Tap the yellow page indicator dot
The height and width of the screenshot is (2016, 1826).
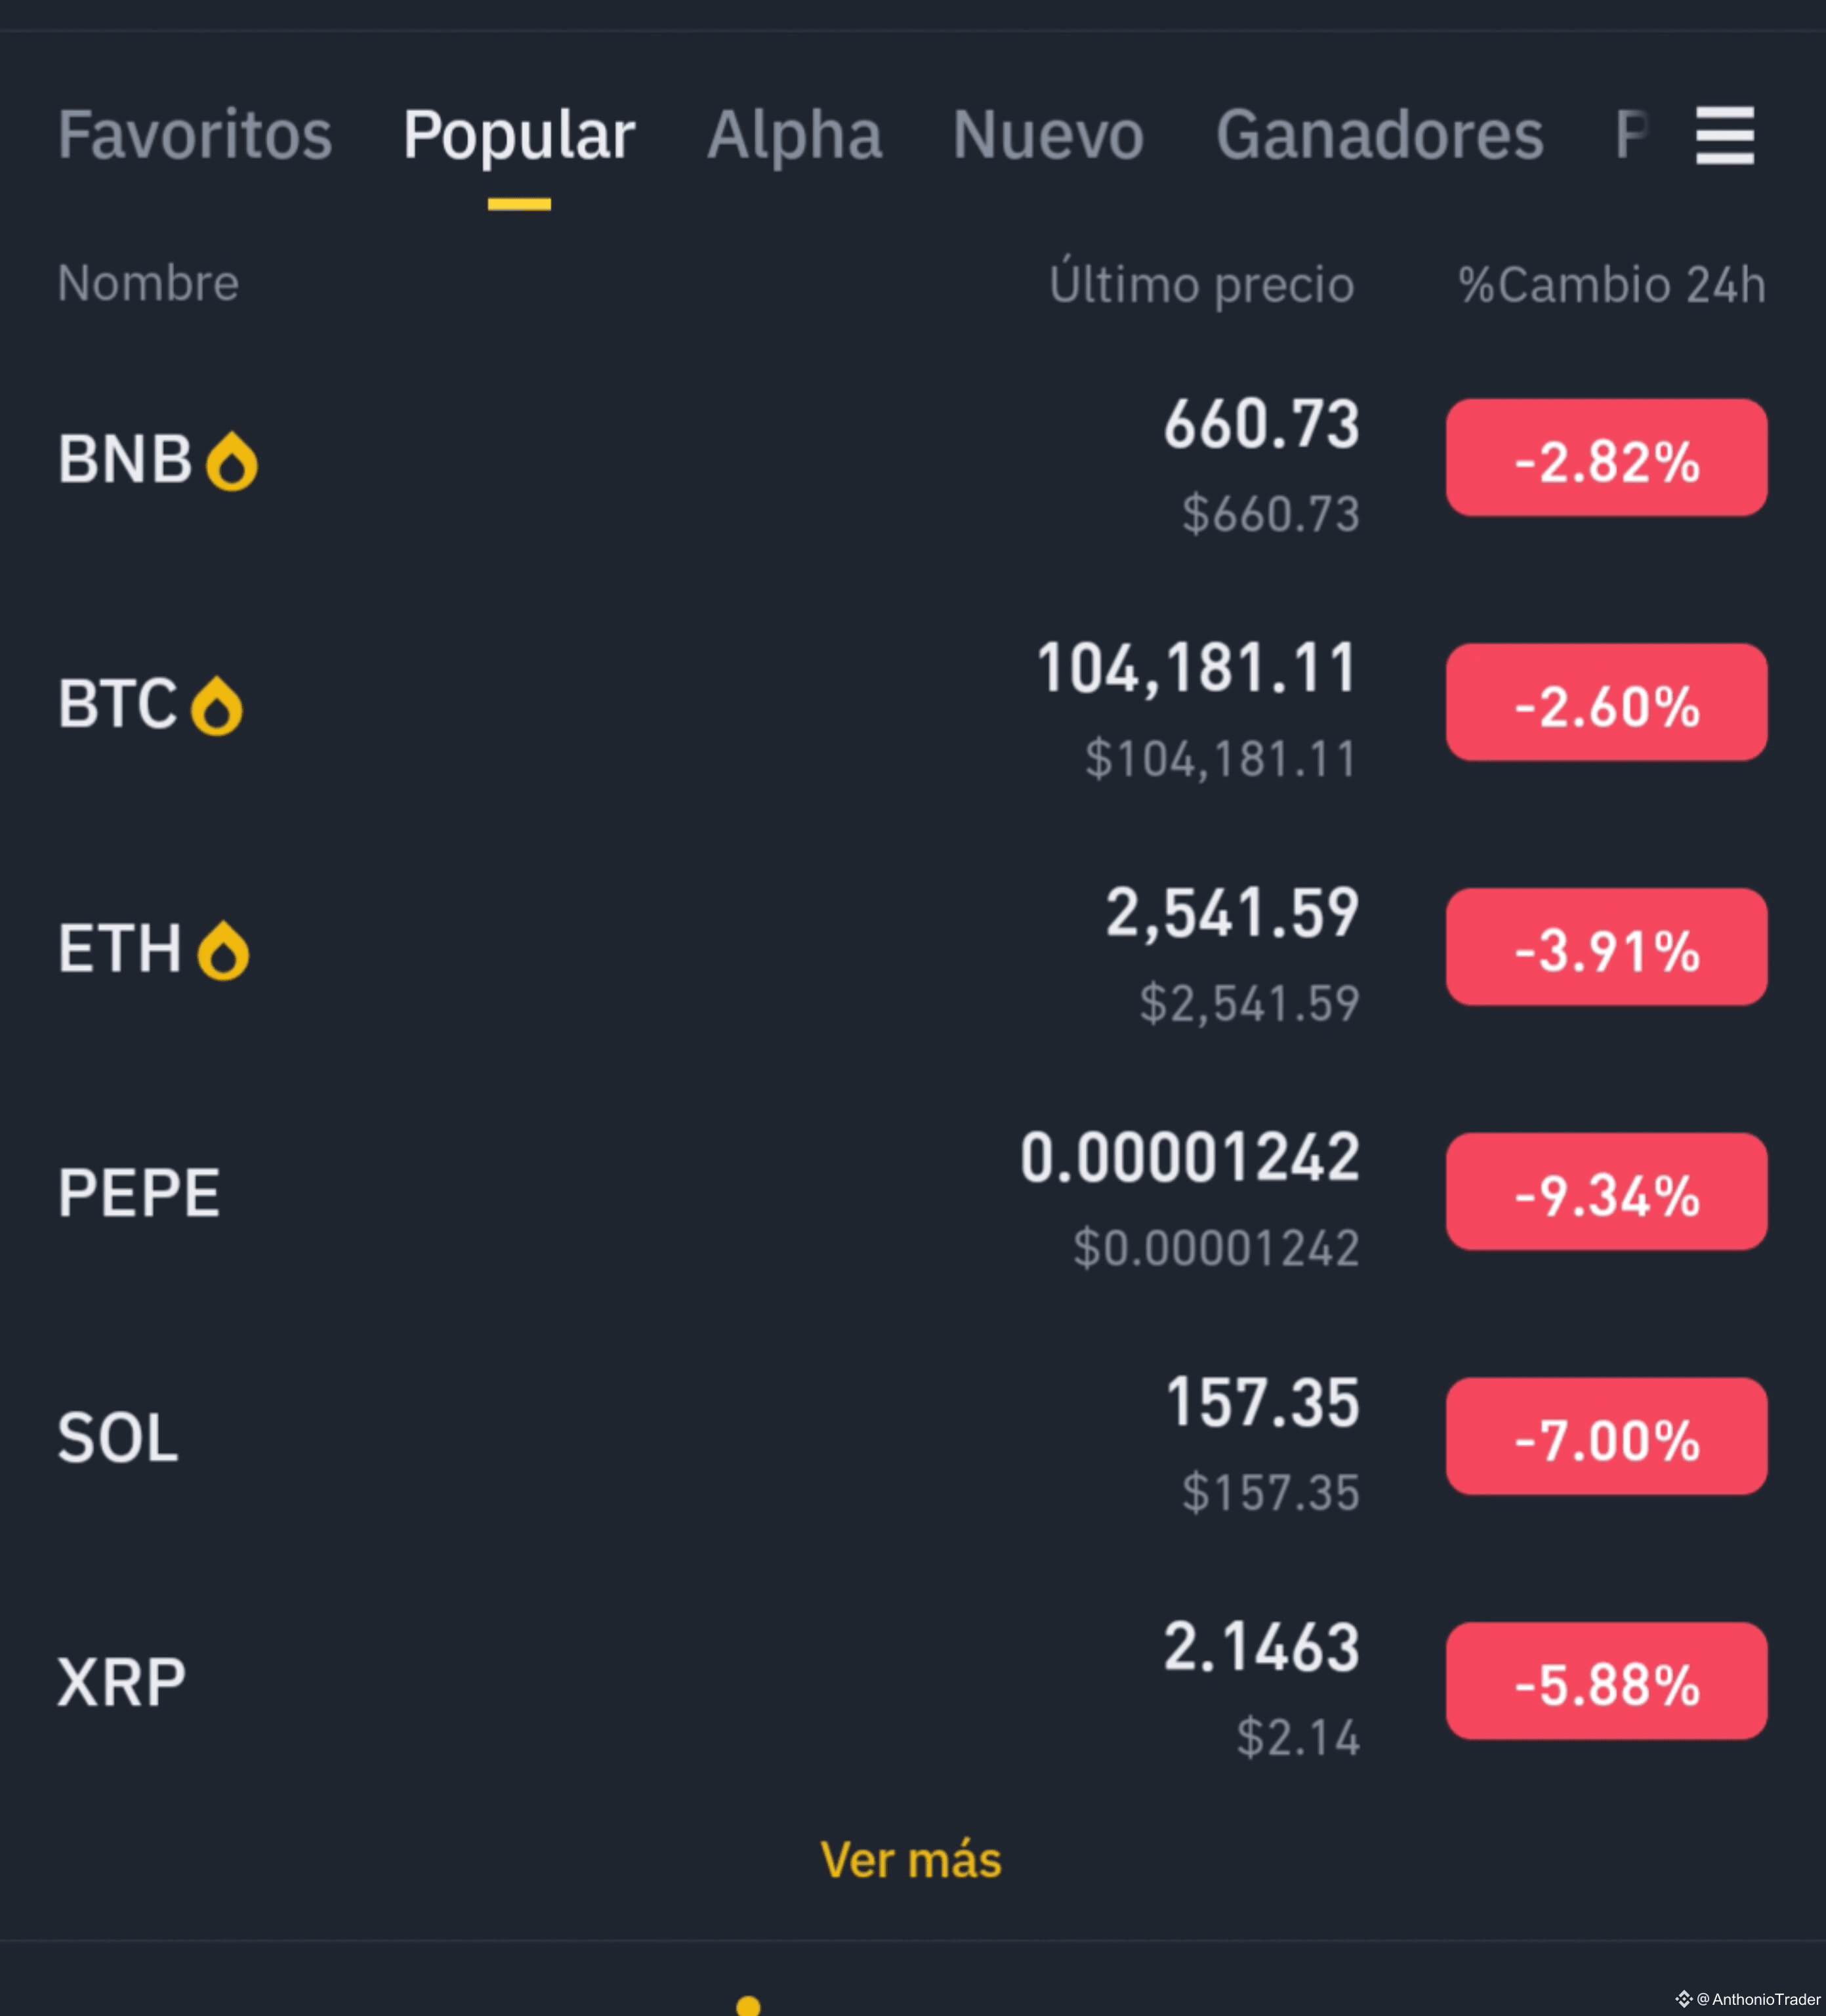point(748,2006)
